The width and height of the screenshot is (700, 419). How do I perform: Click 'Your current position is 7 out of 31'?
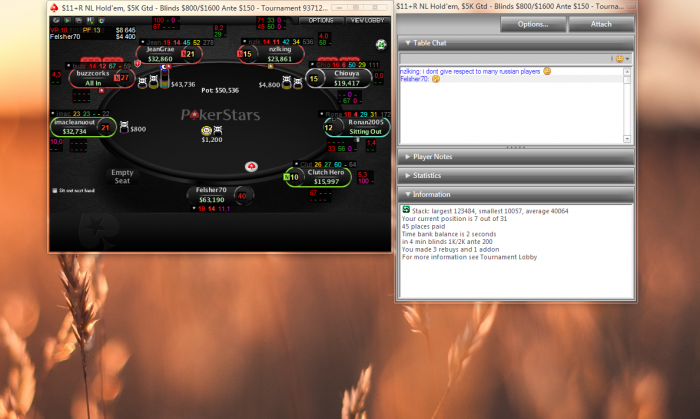pos(454,219)
